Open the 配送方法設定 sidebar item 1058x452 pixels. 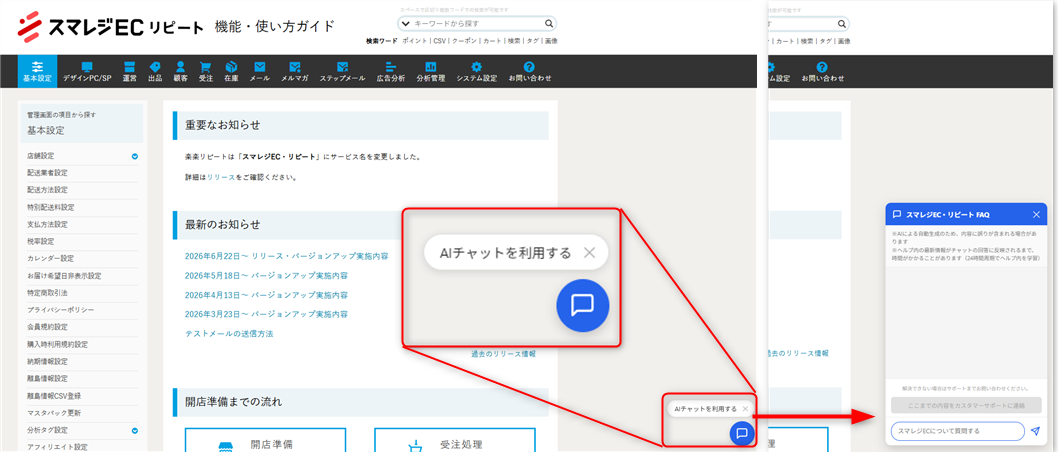[x=82, y=190]
